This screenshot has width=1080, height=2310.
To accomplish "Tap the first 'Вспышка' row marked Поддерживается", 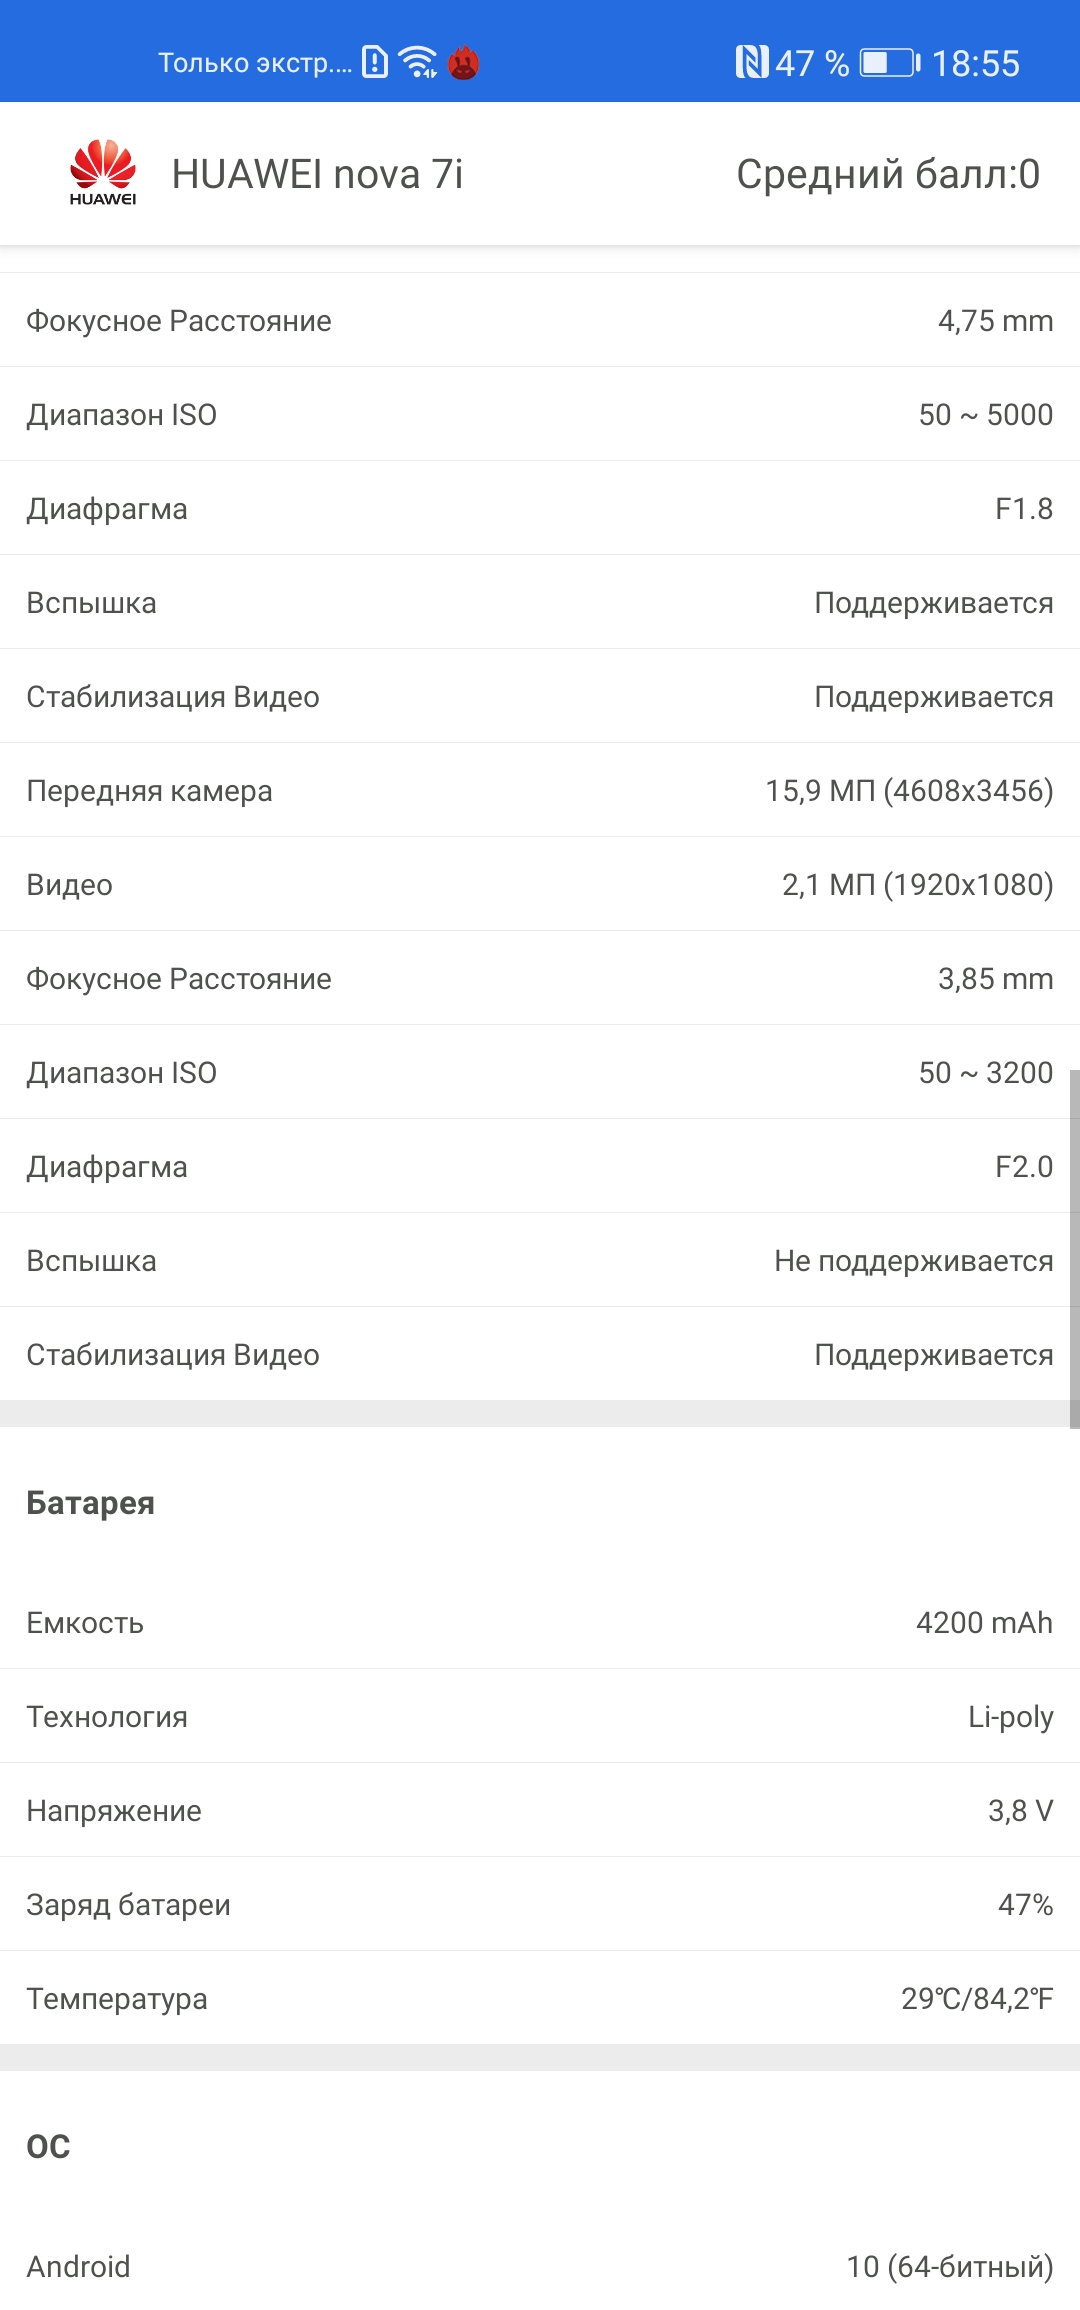I will [x=540, y=602].
